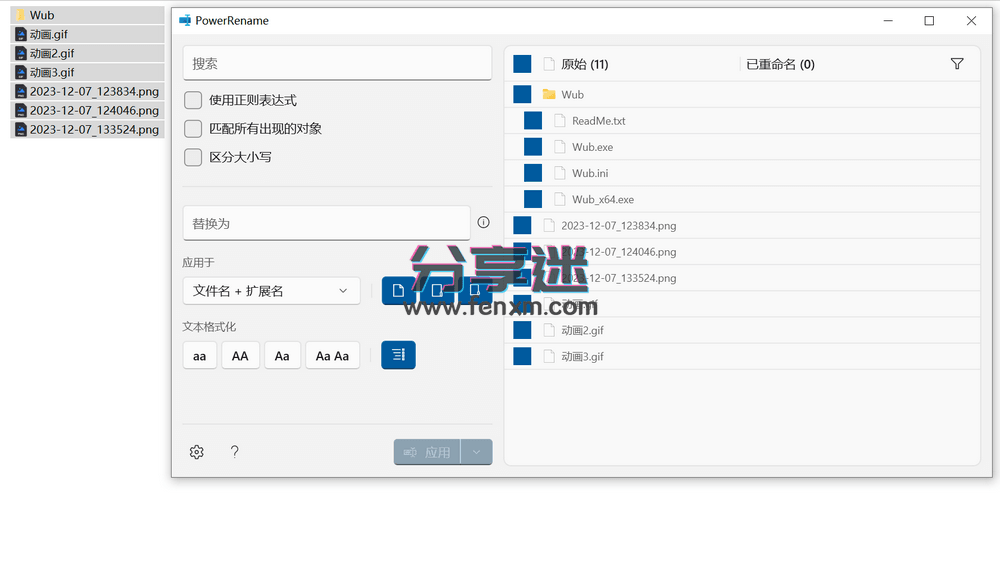Toggle the enumerate items icon button
Viewport: 1000px width, 563px height.
[398, 355]
